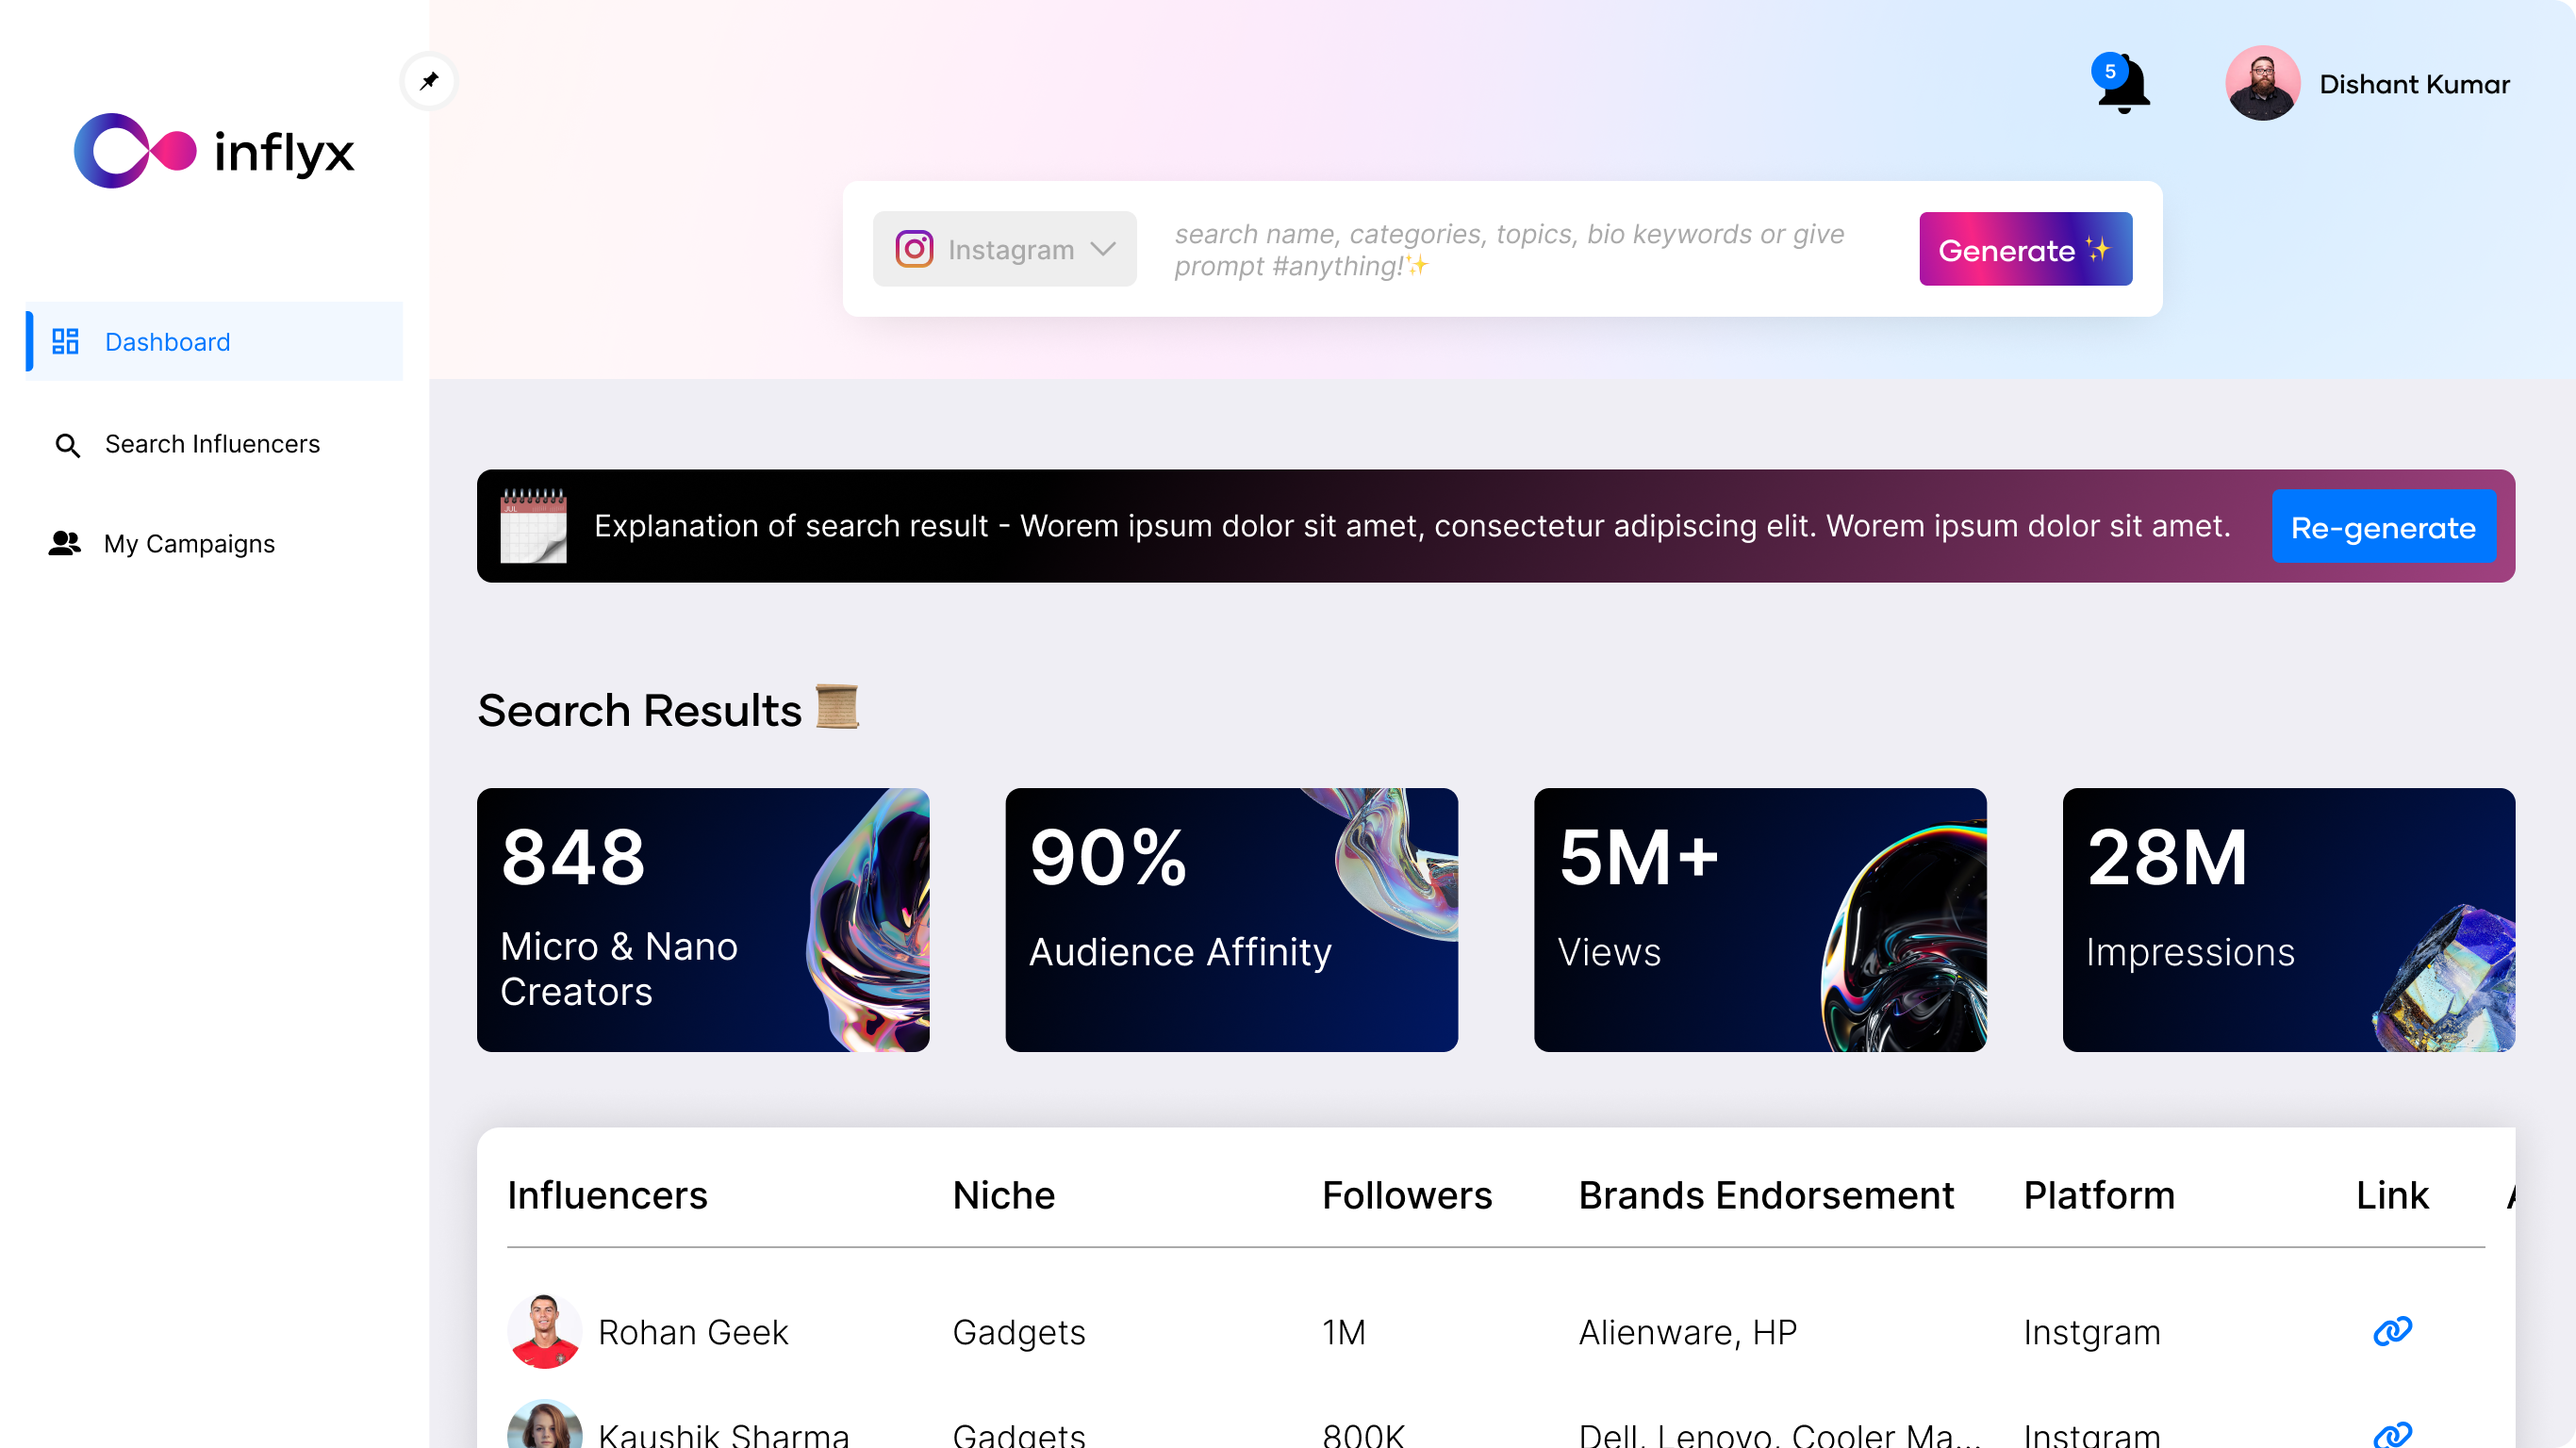
Task: Click the My Campaigns people icon
Action: 64,543
